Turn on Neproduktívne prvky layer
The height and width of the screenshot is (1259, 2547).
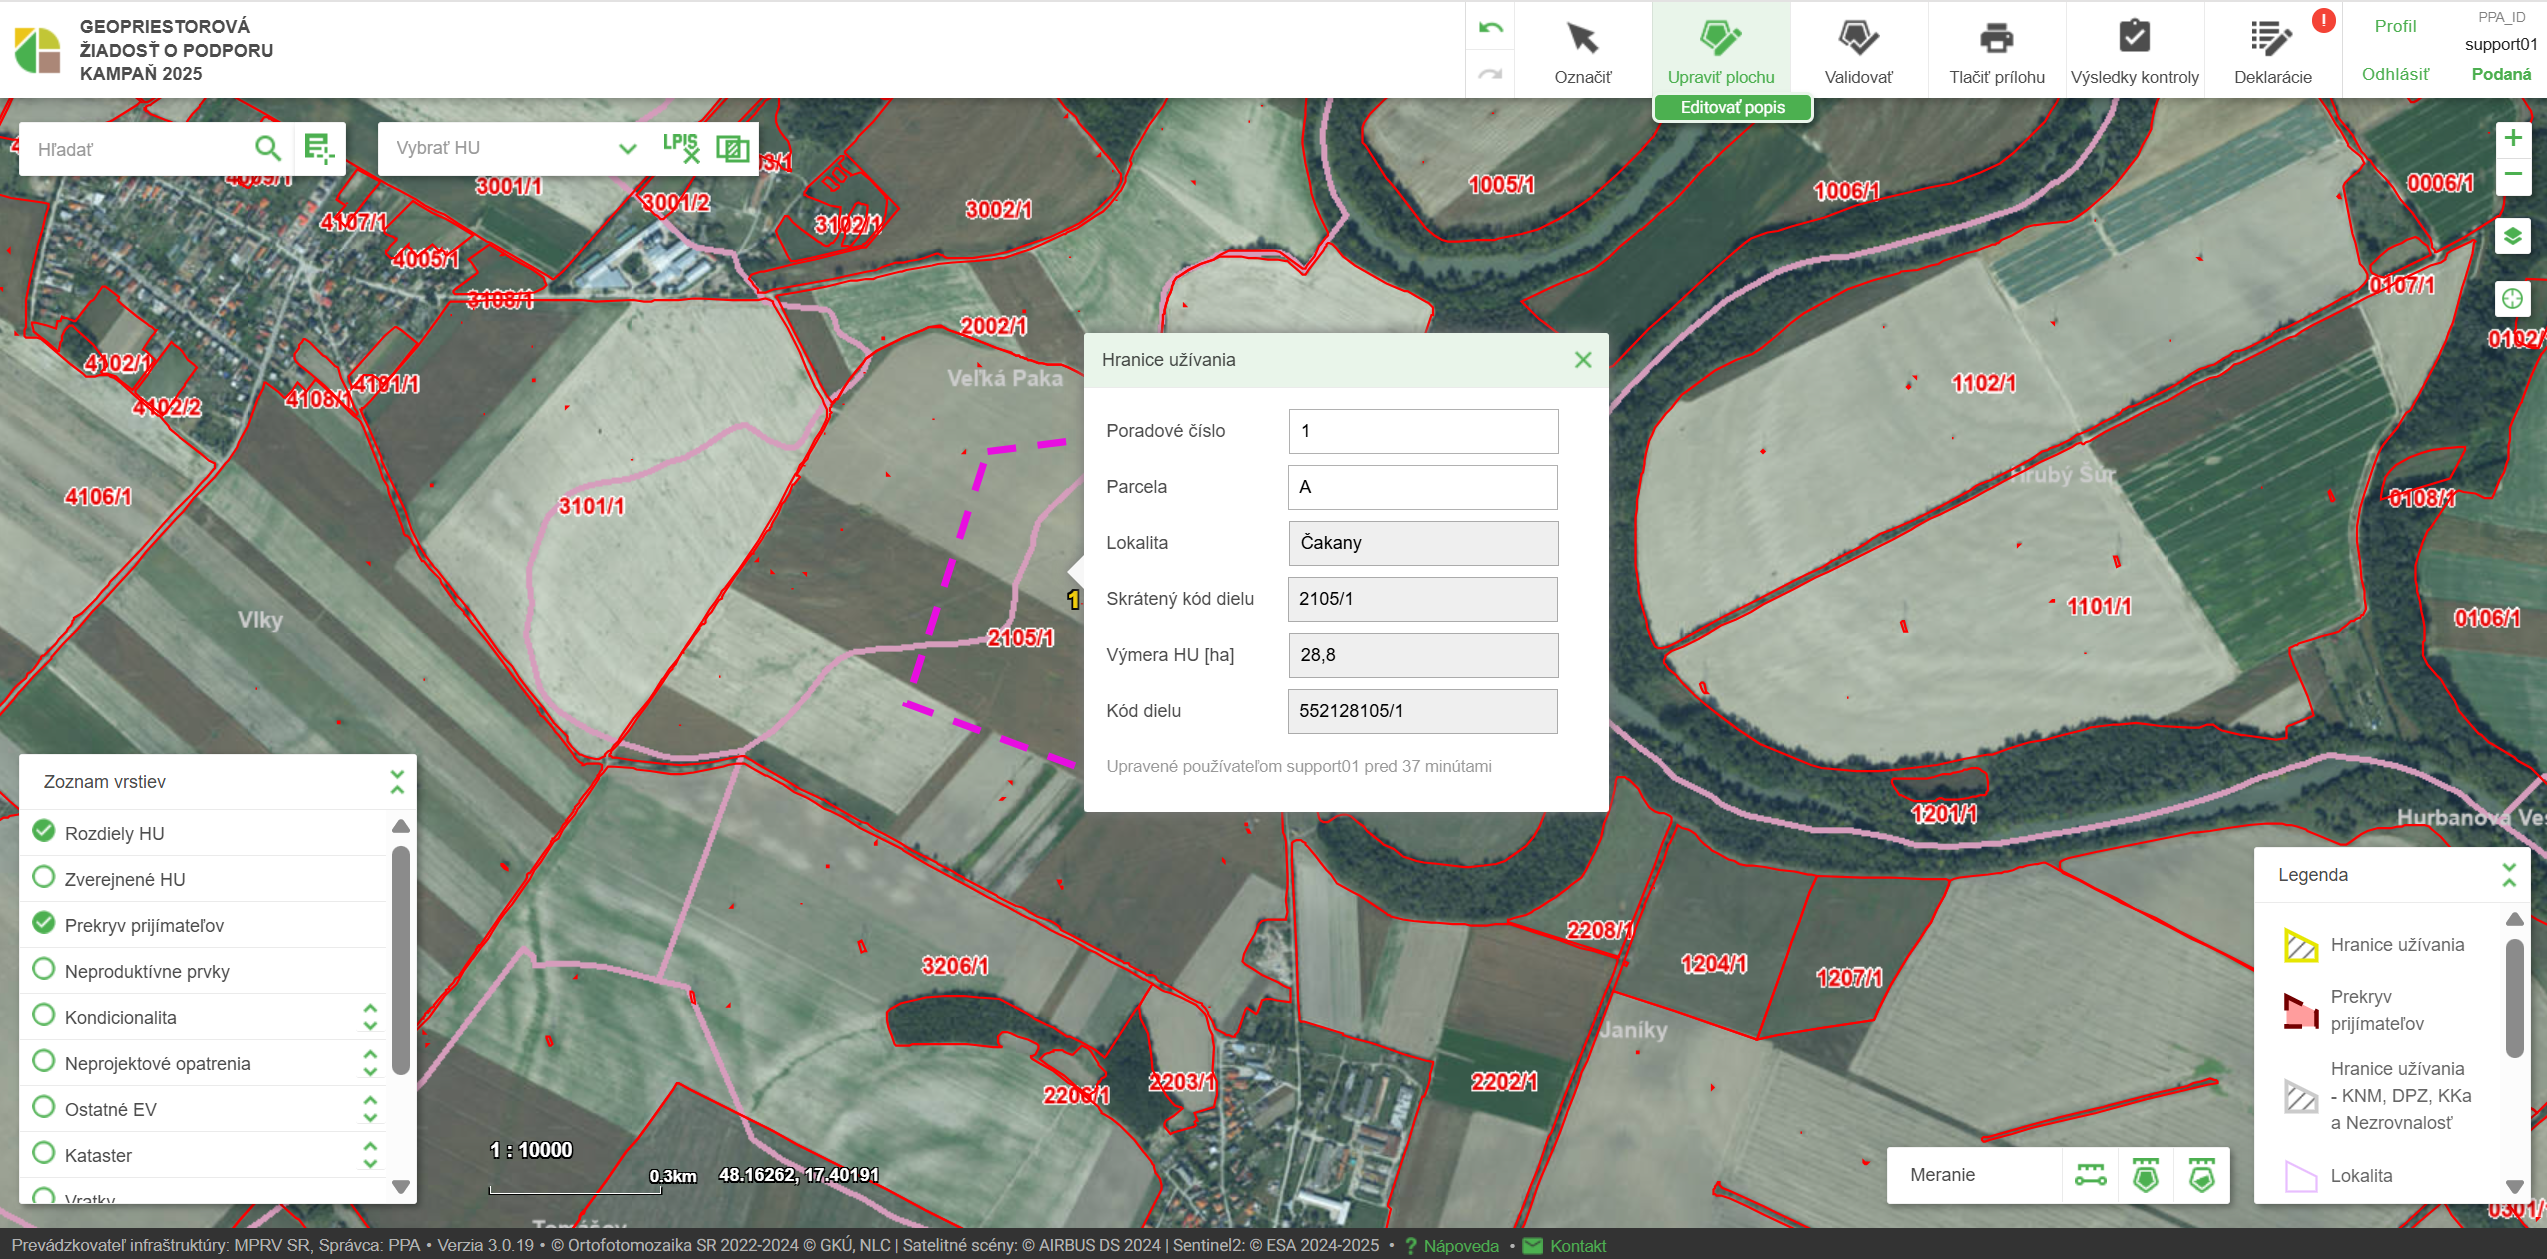tap(44, 970)
